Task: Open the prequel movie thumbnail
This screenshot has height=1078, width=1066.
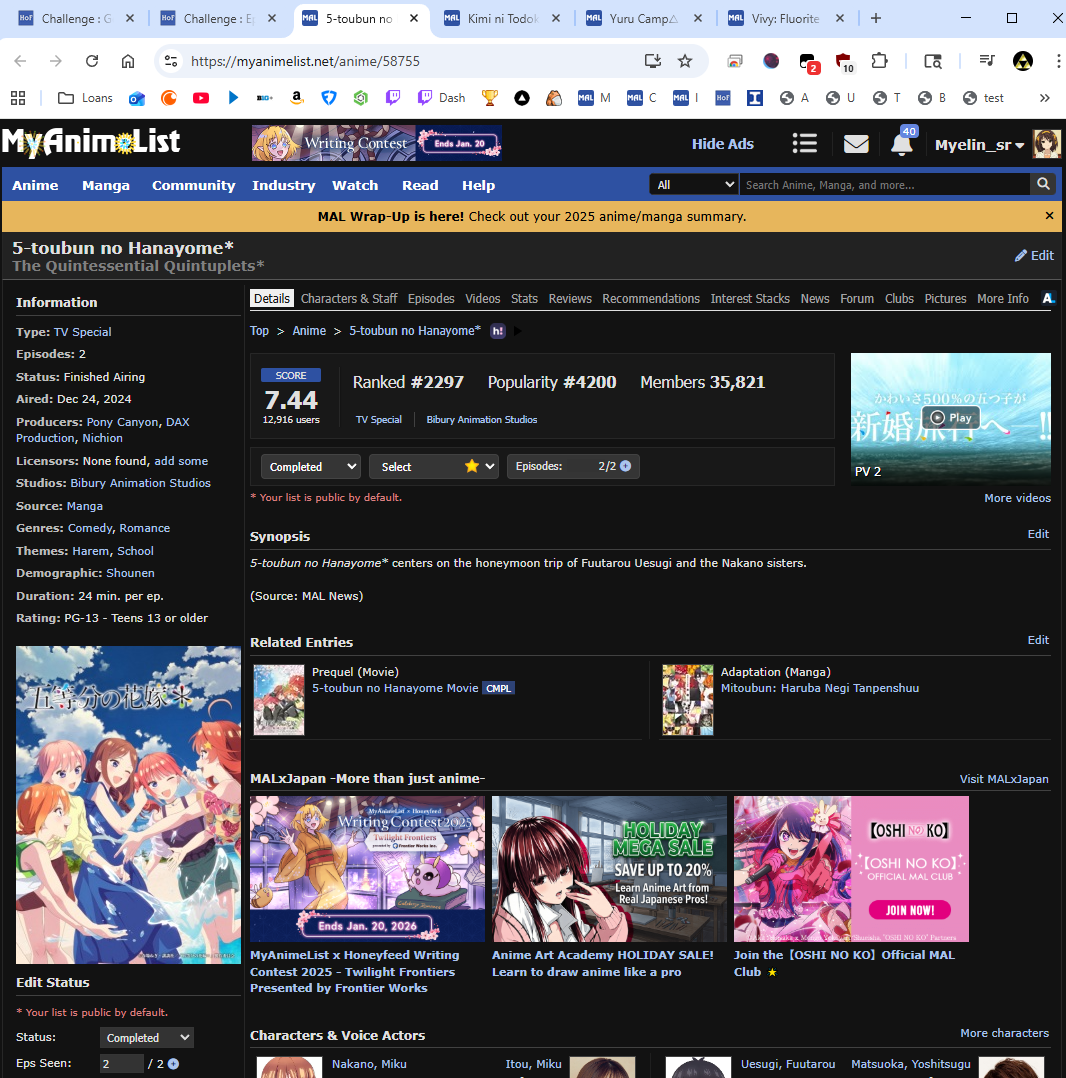Action: pyautogui.click(x=278, y=700)
